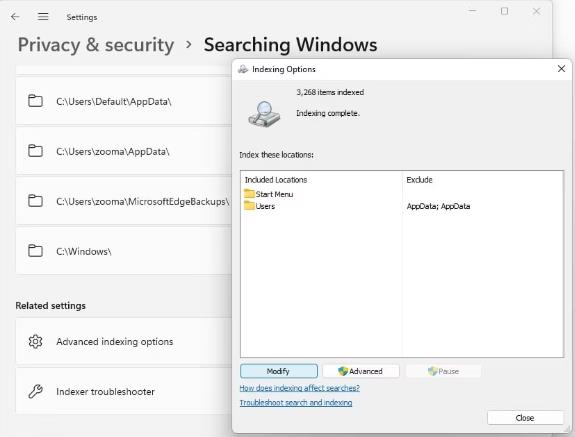Select folder icon for C:\Users\Default\AppData\
This screenshot has height=437, width=575.
pyautogui.click(x=35, y=101)
